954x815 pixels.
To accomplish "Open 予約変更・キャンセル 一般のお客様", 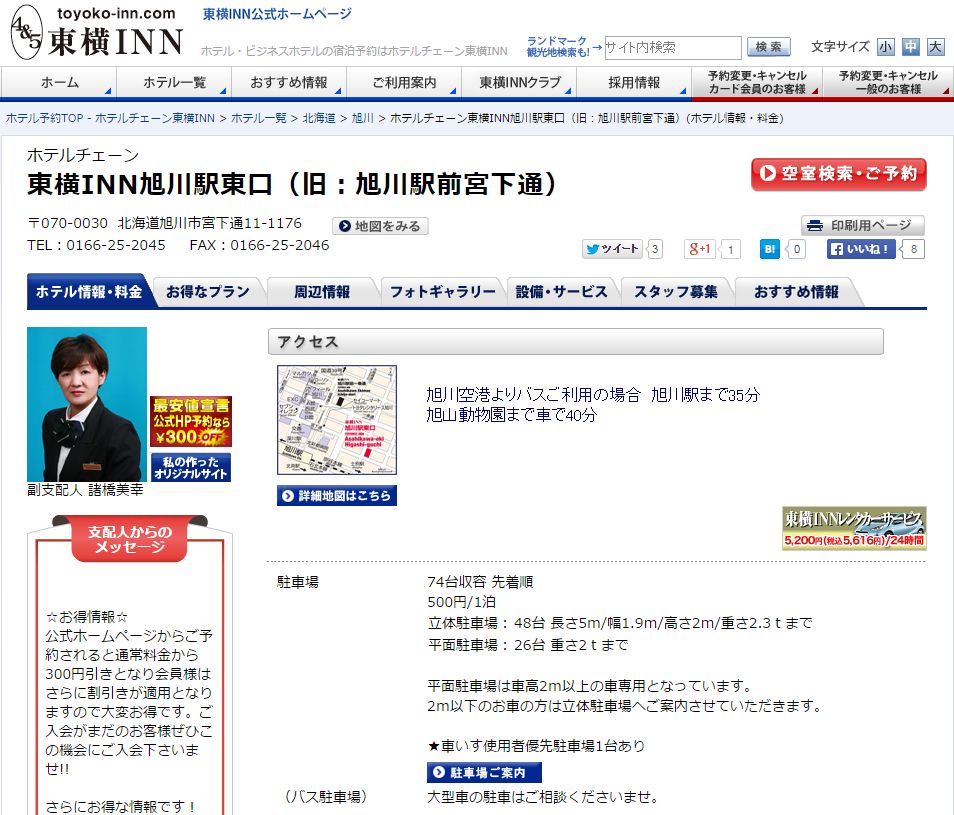I will click(888, 82).
